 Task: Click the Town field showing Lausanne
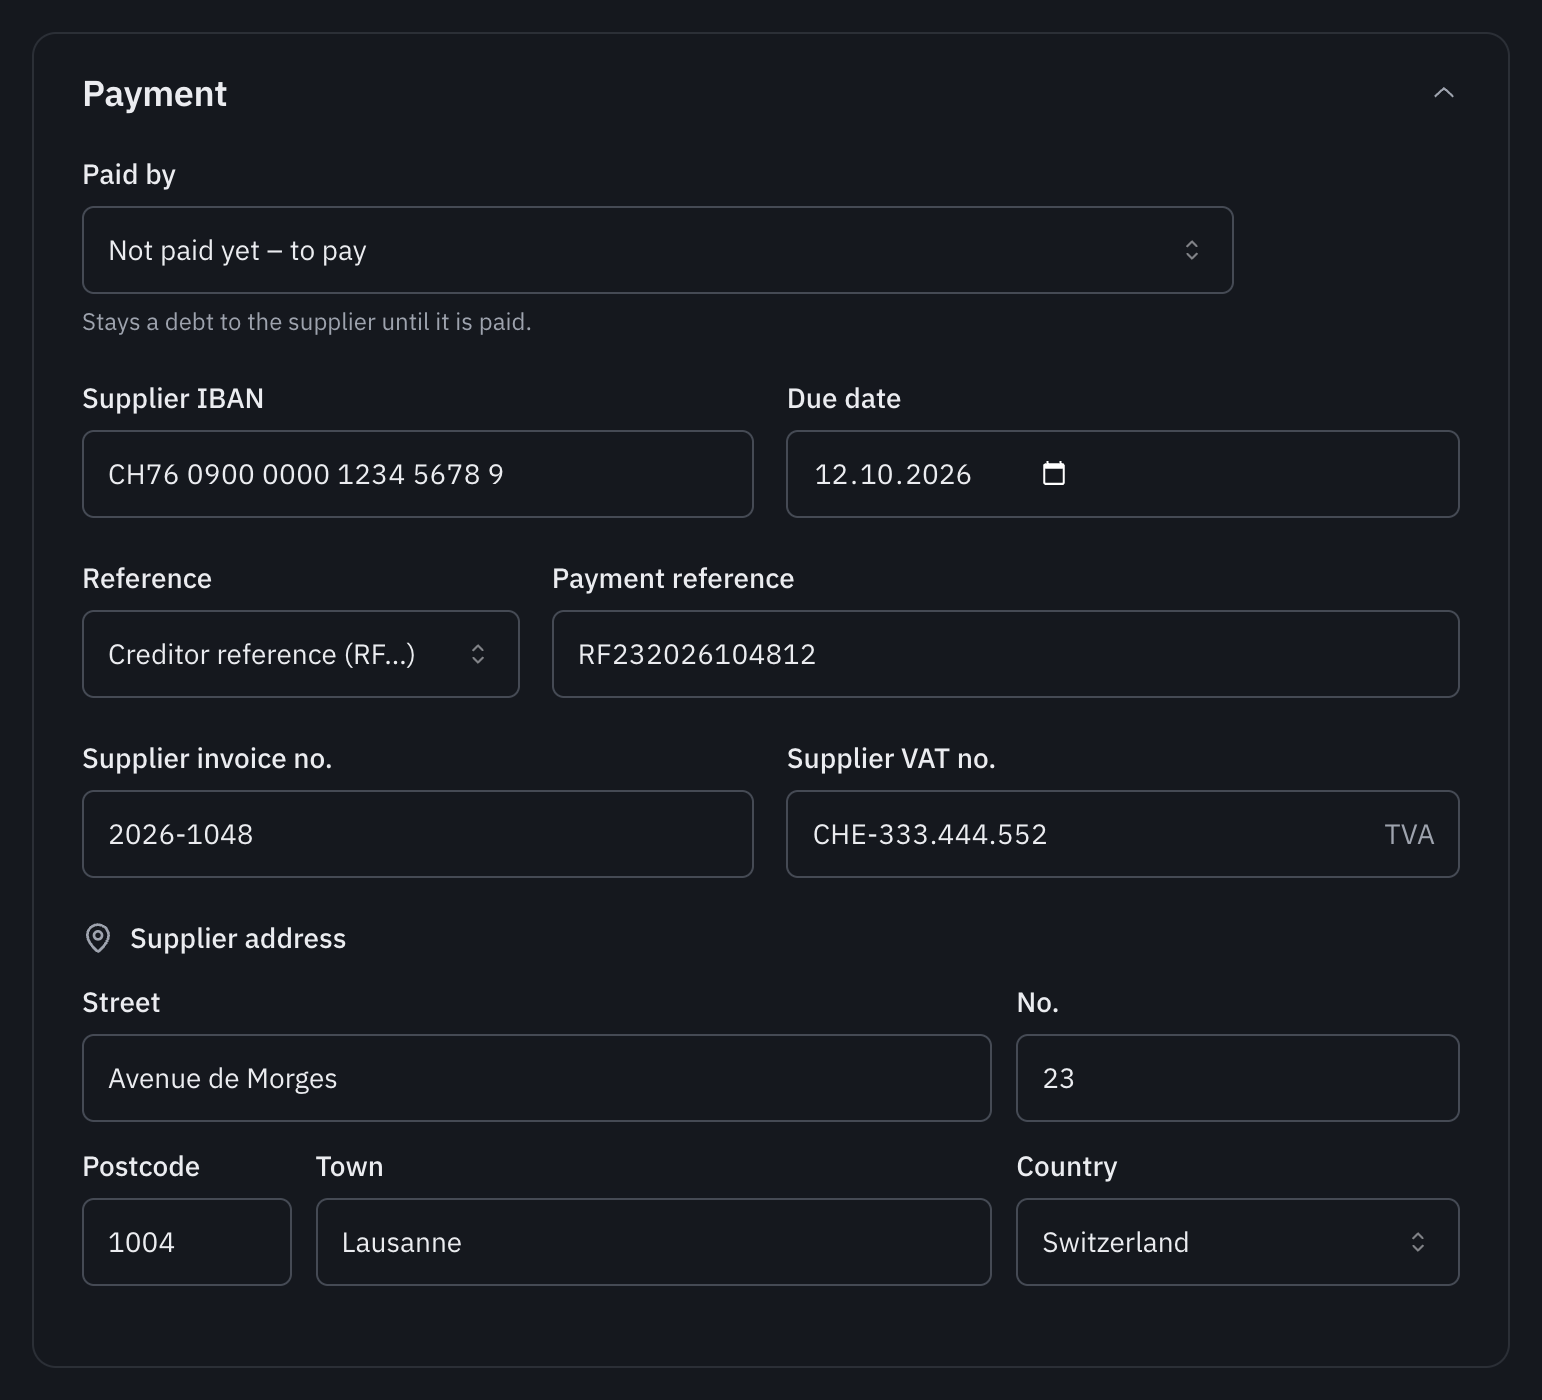(654, 1242)
